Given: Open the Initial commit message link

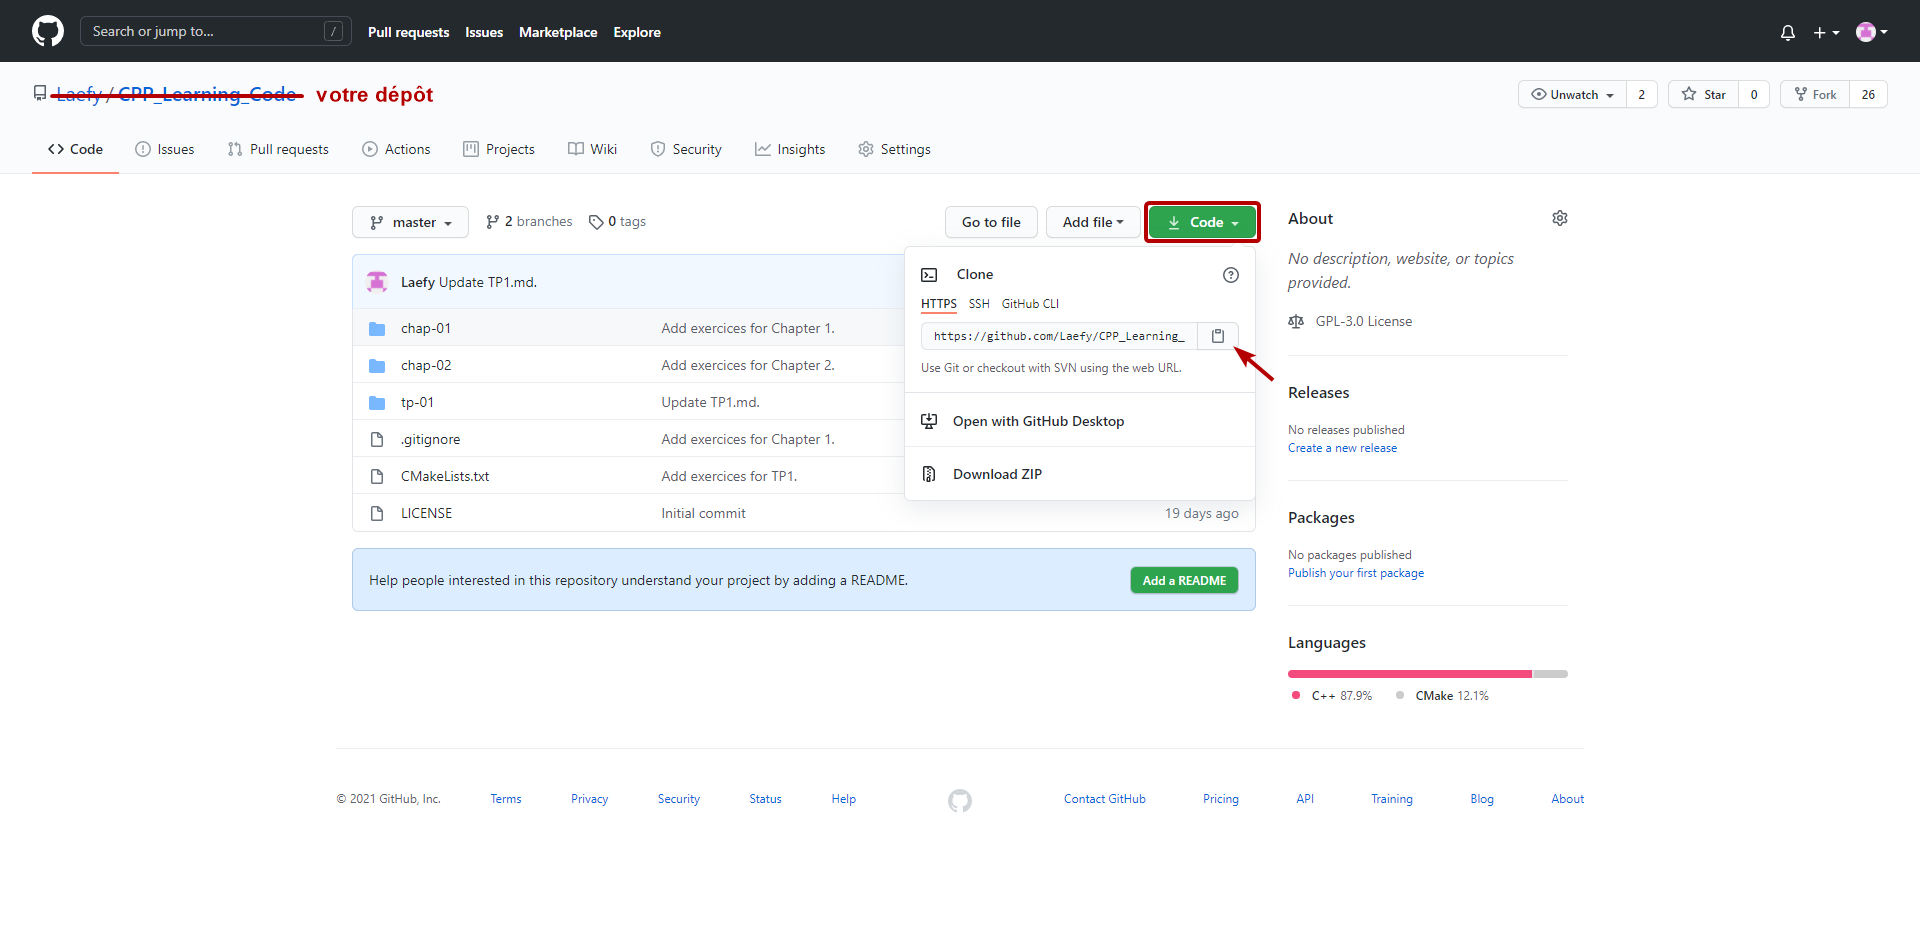Looking at the screenshot, I should coord(703,513).
